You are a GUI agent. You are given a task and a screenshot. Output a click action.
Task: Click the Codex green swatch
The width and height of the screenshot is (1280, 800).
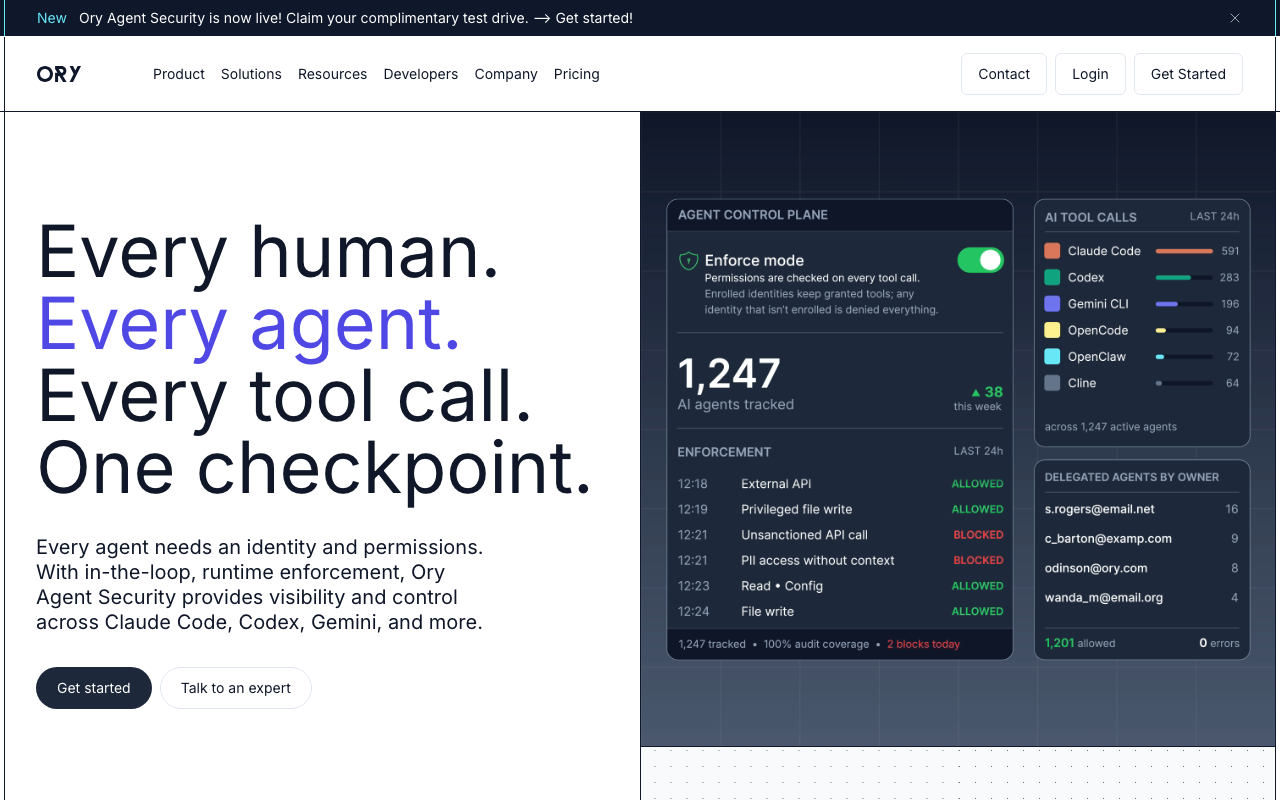1052,277
